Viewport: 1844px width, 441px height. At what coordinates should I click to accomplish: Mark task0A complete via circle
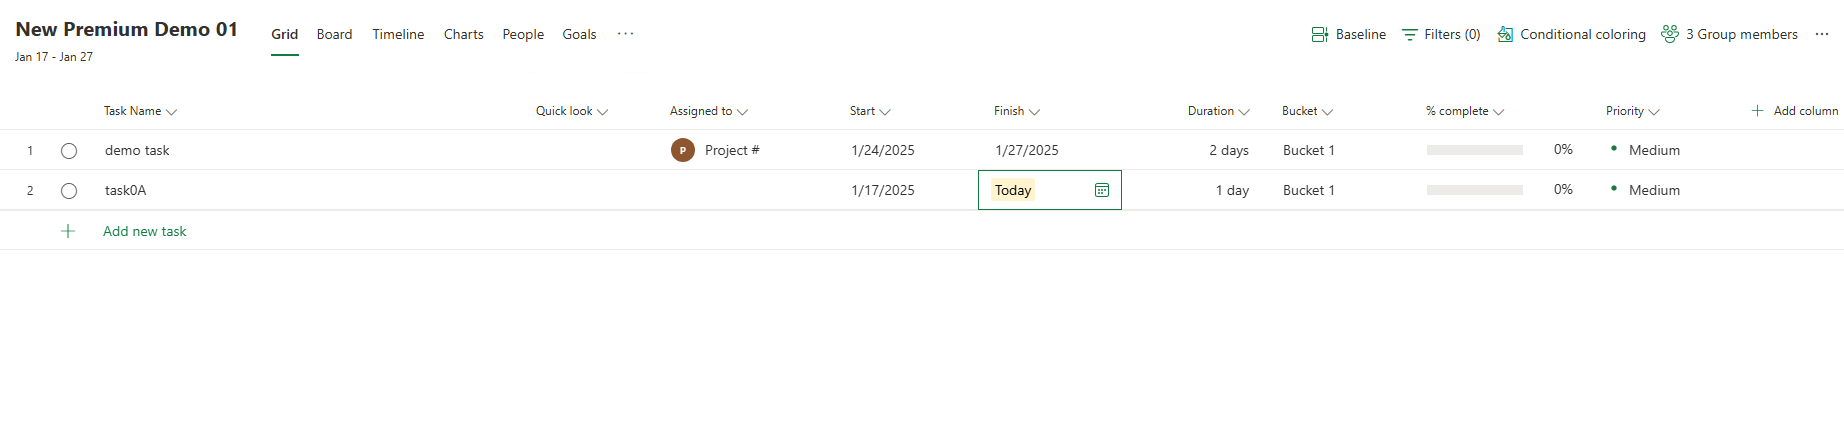[69, 191]
